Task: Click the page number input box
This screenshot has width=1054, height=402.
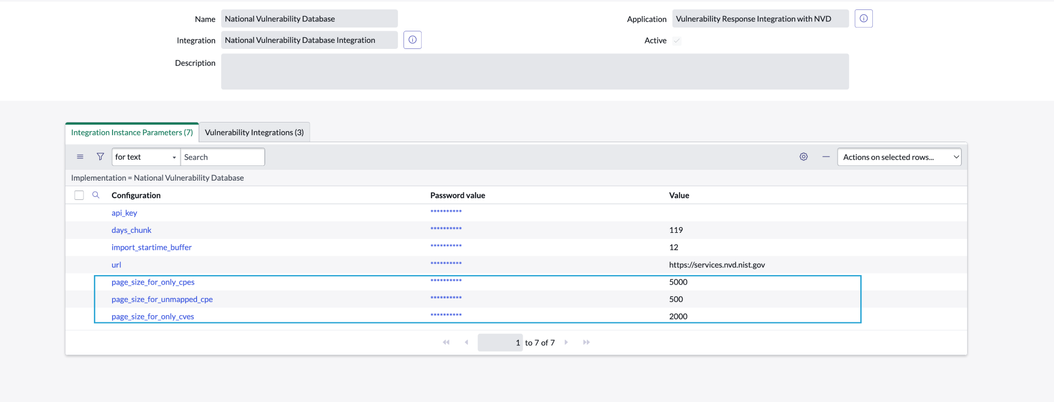Action: (x=500, y=342)
